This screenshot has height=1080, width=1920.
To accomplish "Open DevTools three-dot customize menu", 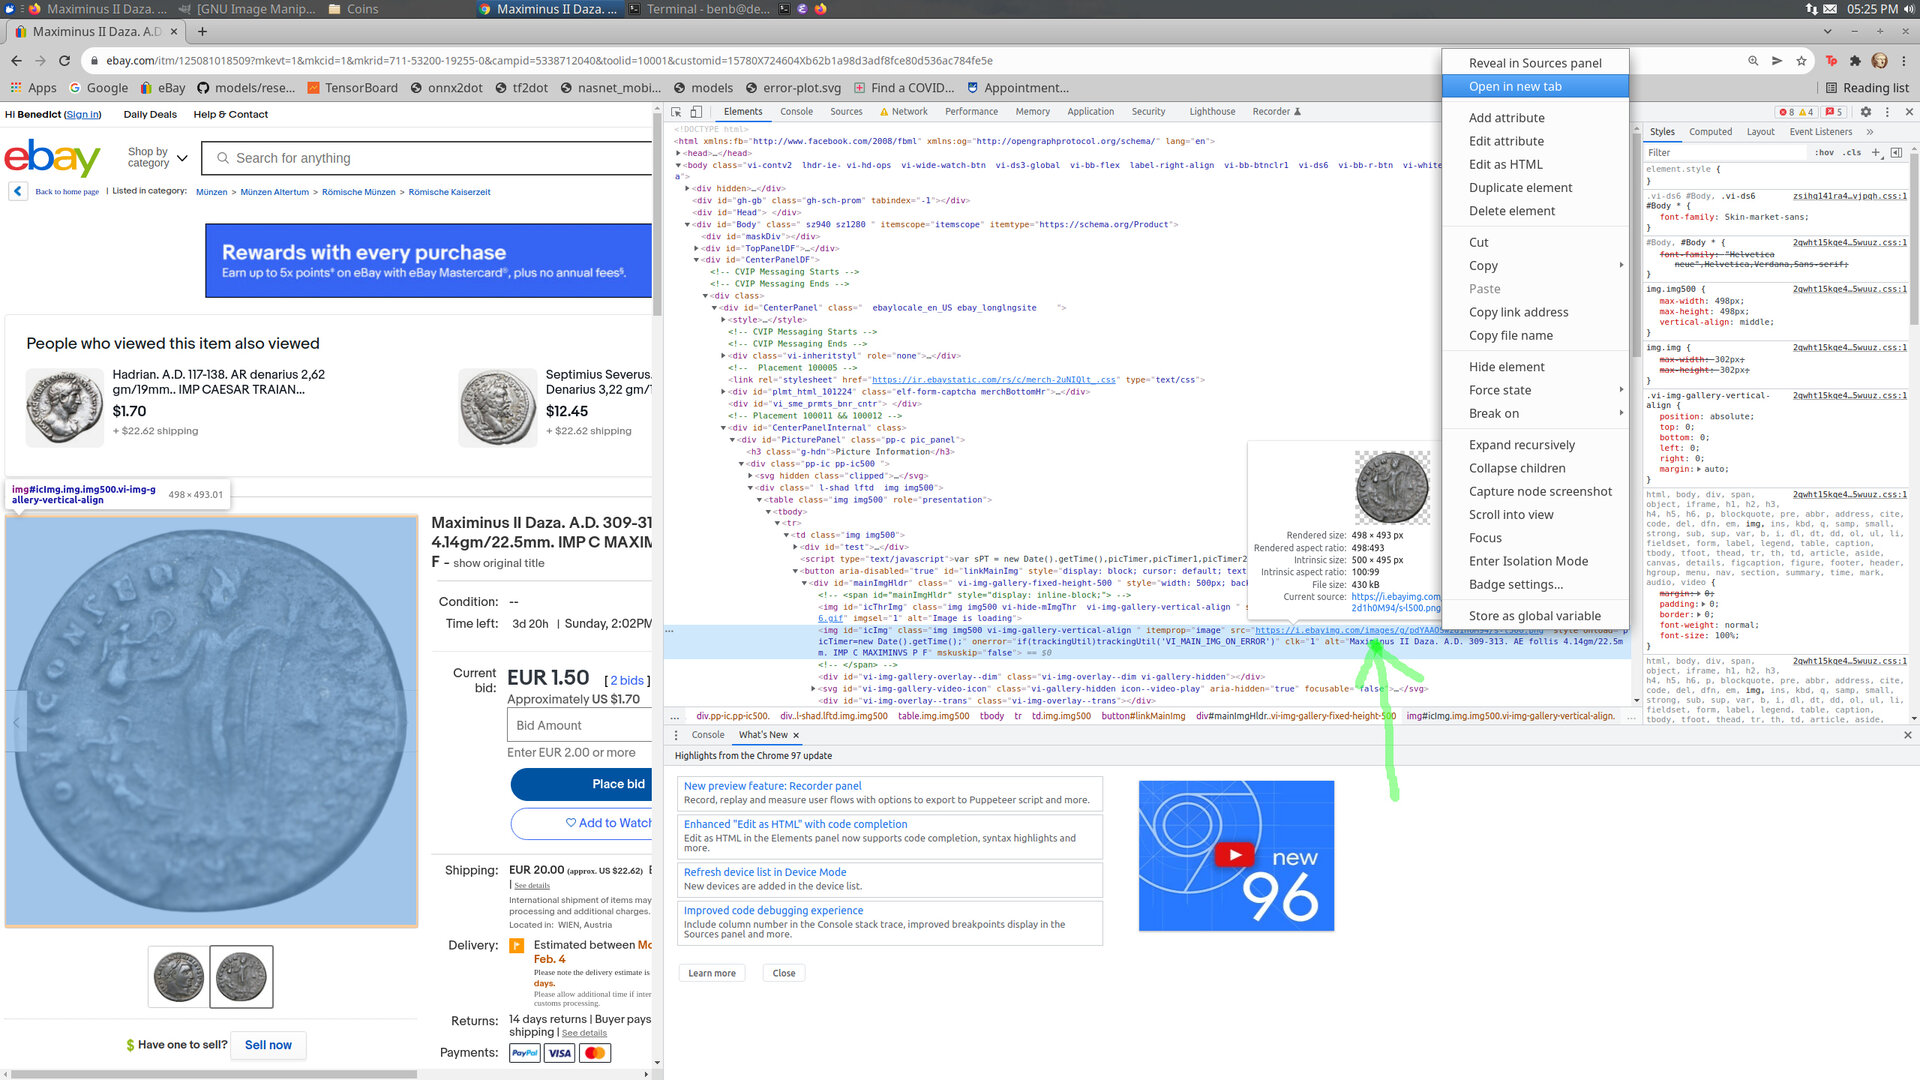I will tap(1887, 112).
